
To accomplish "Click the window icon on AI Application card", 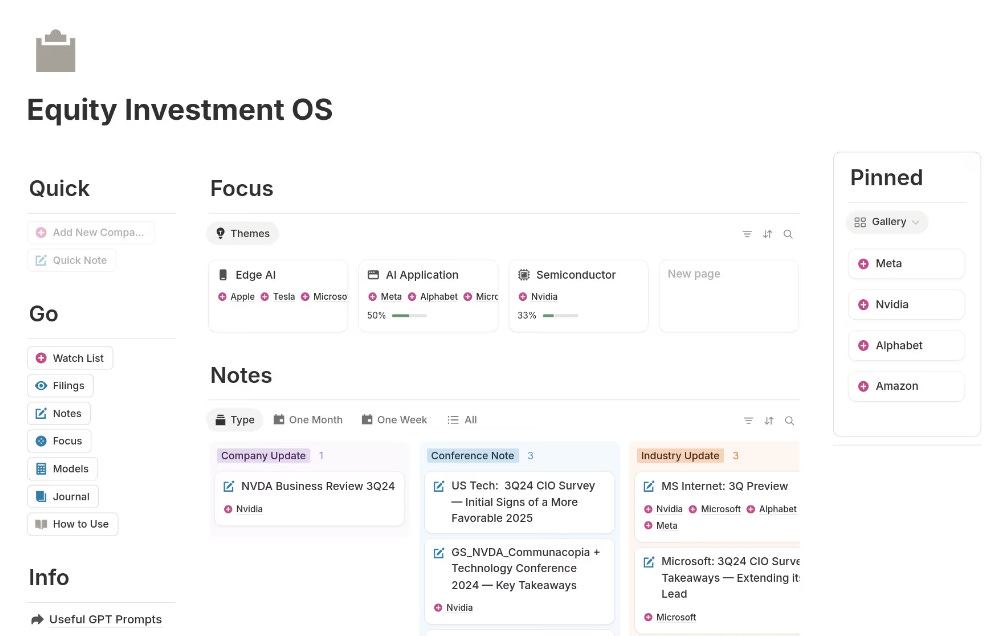I will pos(374,275).
